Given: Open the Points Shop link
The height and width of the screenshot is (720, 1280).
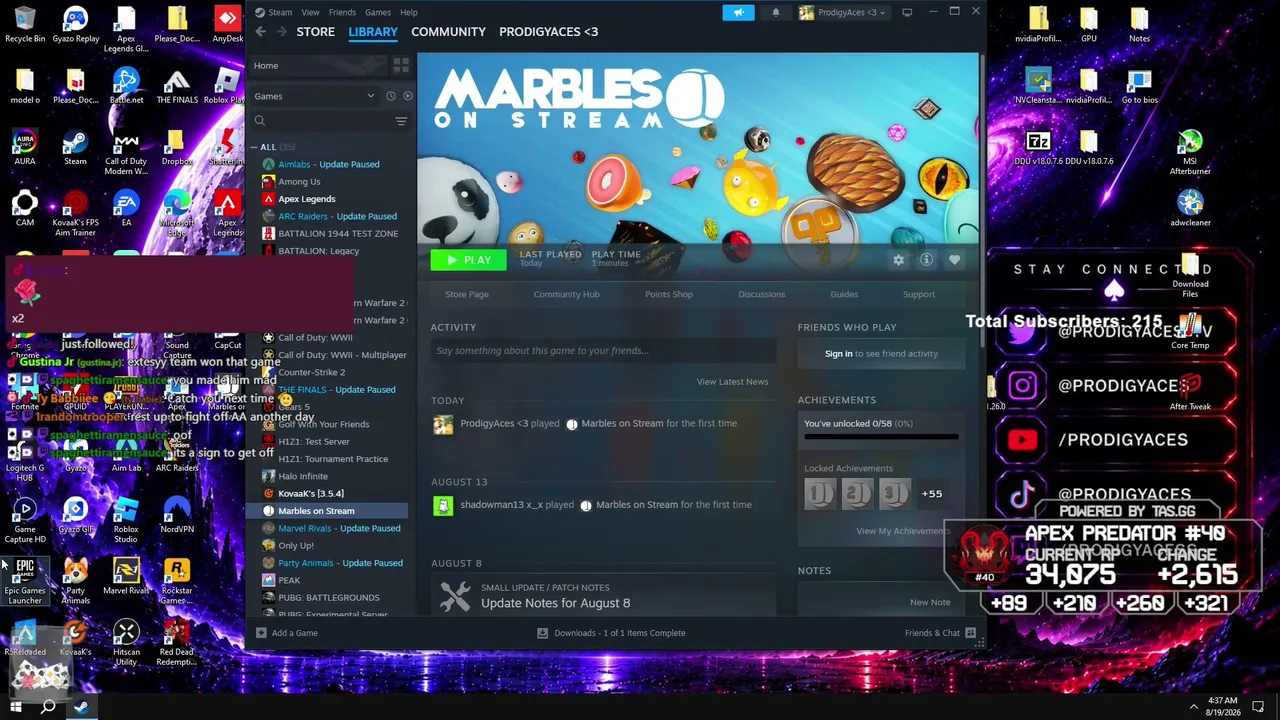Looking at the screenshot, I should [x=669, y=294].
